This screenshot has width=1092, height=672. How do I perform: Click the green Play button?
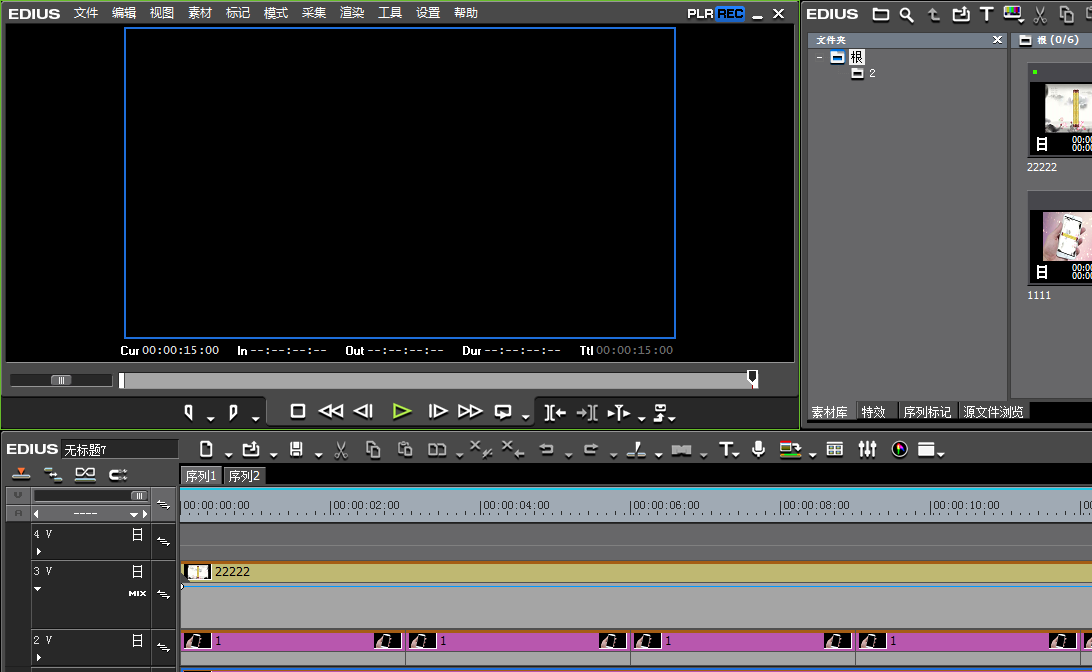pyautogui.click(x=402, y=411)
